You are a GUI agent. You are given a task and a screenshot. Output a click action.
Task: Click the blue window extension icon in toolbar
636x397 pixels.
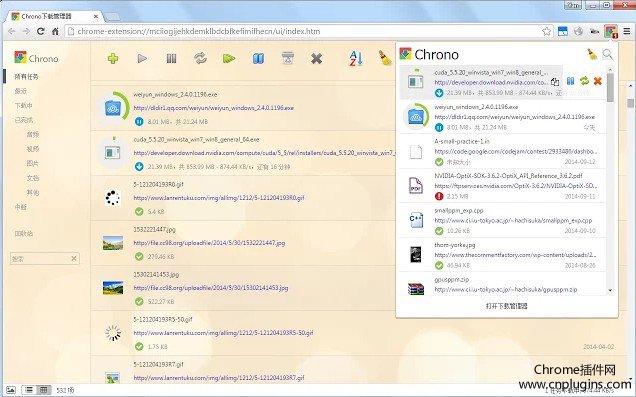click(x=563, y=31)
